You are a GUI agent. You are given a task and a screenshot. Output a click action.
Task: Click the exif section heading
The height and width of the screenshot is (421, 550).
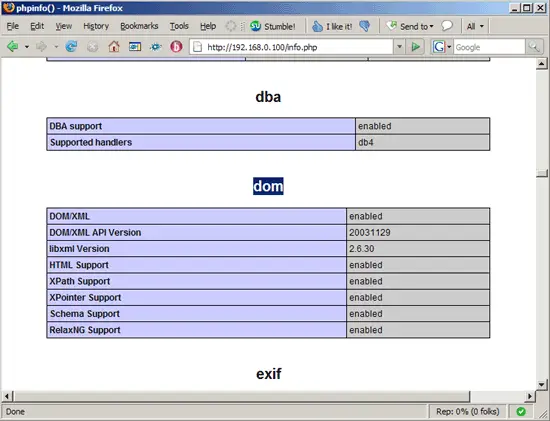269,374
